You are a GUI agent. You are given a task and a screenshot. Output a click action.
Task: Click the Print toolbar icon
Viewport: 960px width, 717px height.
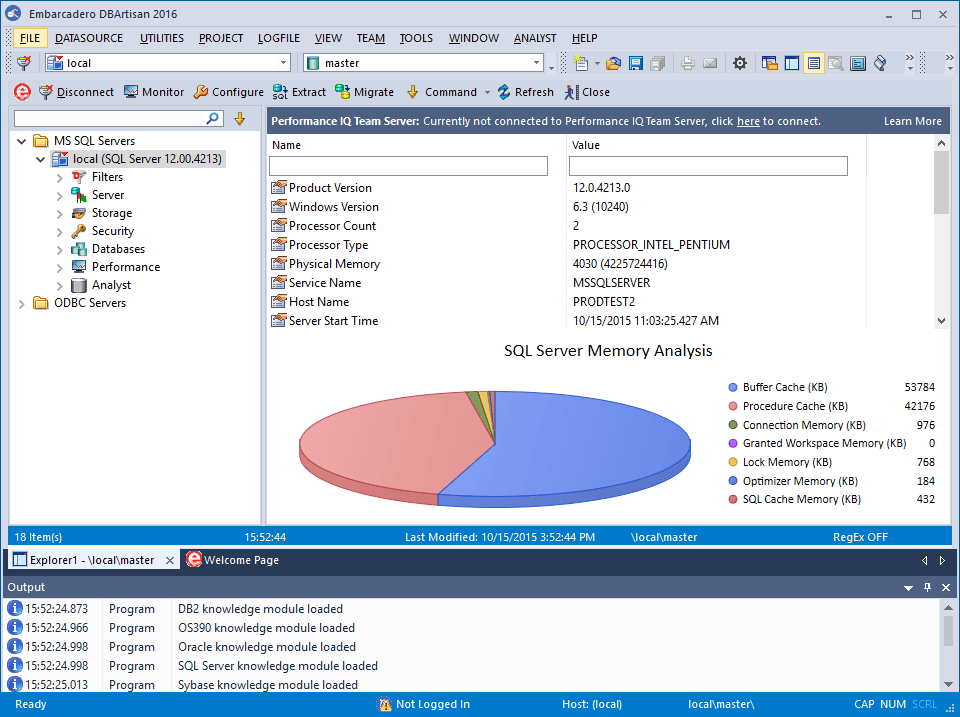point(688,63)
